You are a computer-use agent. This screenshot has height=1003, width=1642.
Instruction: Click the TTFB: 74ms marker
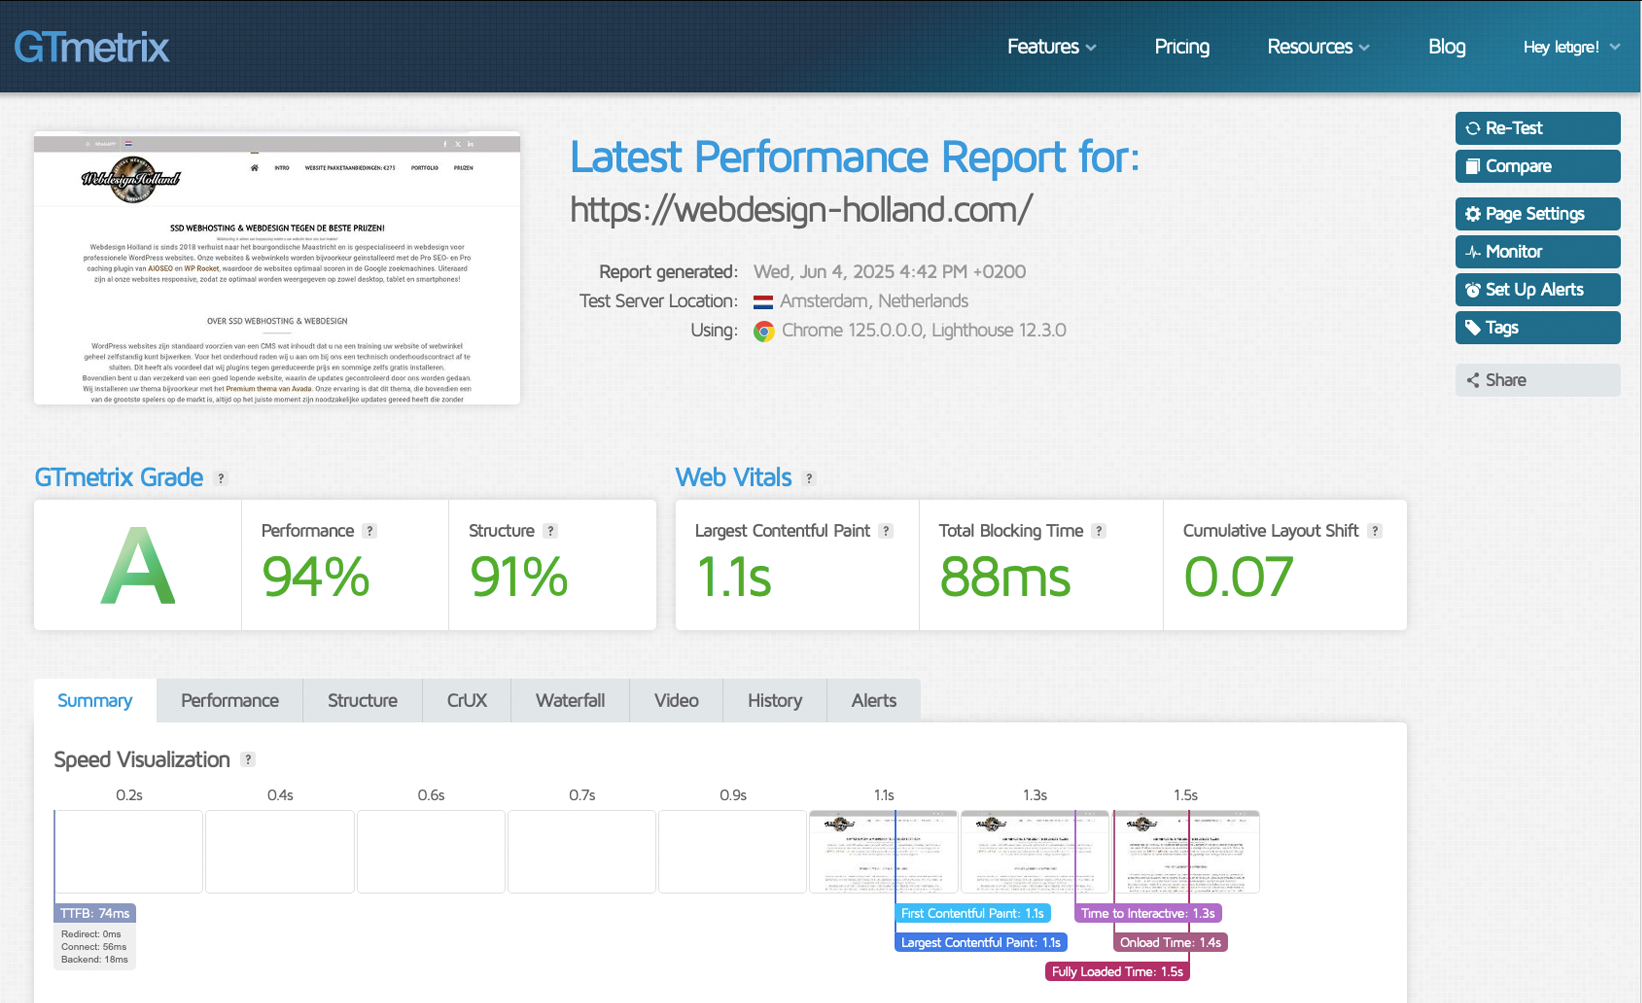[95, 913]
